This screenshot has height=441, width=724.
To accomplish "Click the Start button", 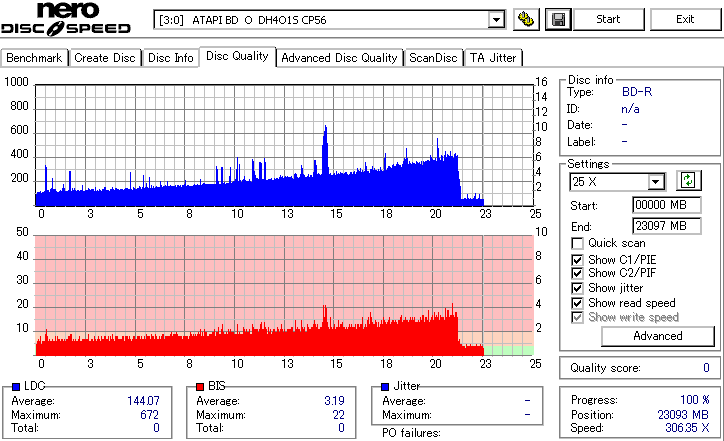I will point(608,19).
